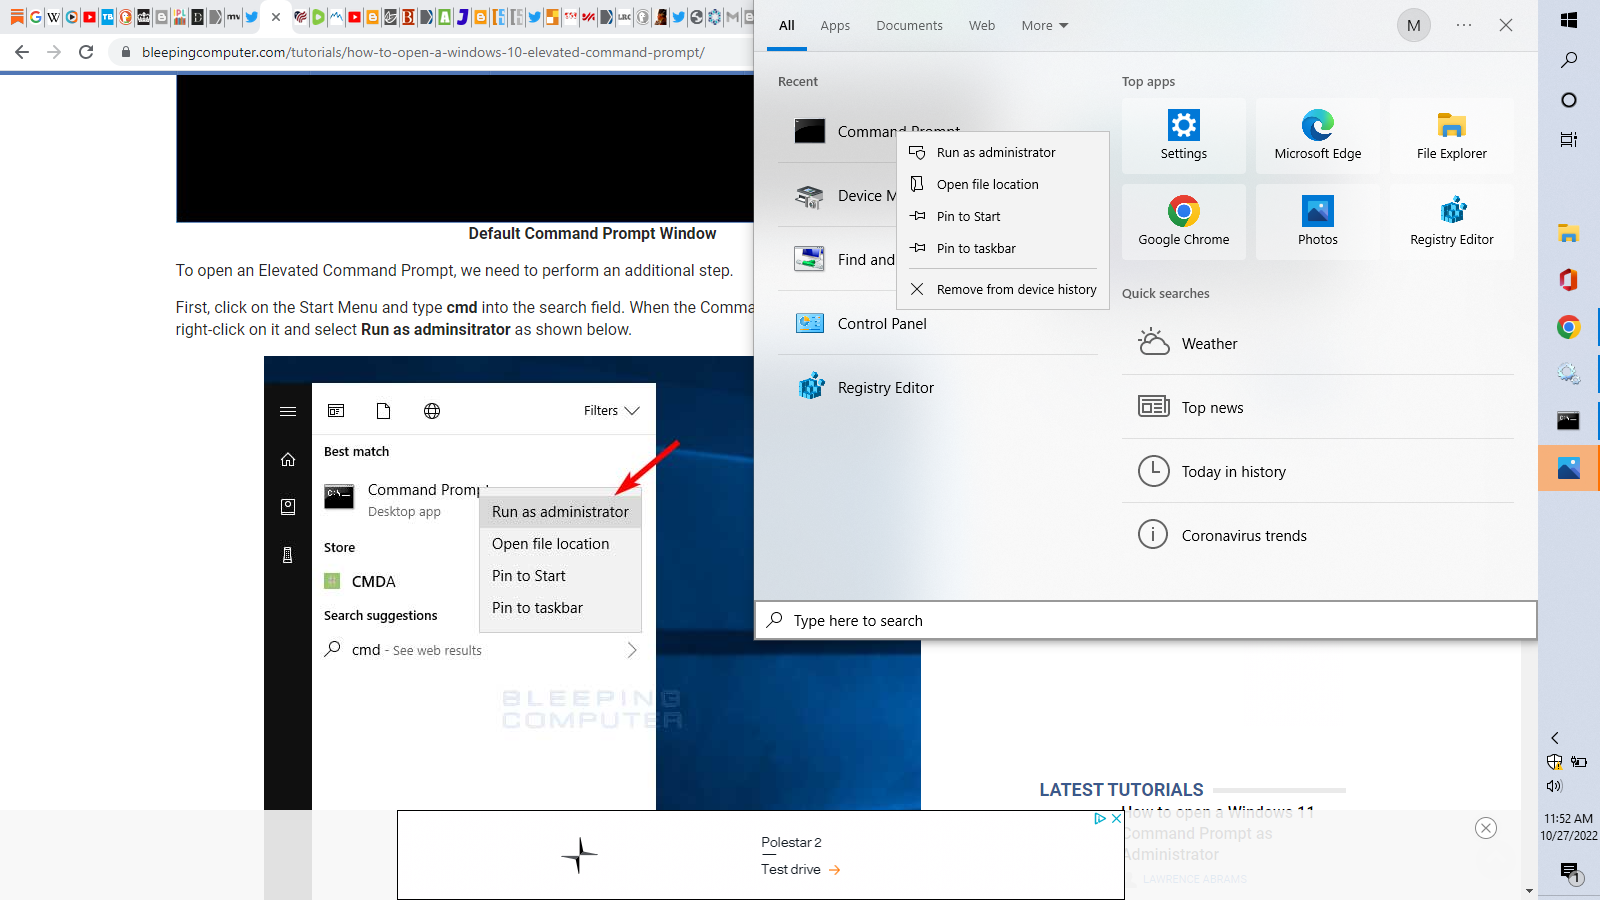The height and width of the screenshot is (900, 1600).
Task: Click the 'Type here to search' box
Action: coord(1145,620)
